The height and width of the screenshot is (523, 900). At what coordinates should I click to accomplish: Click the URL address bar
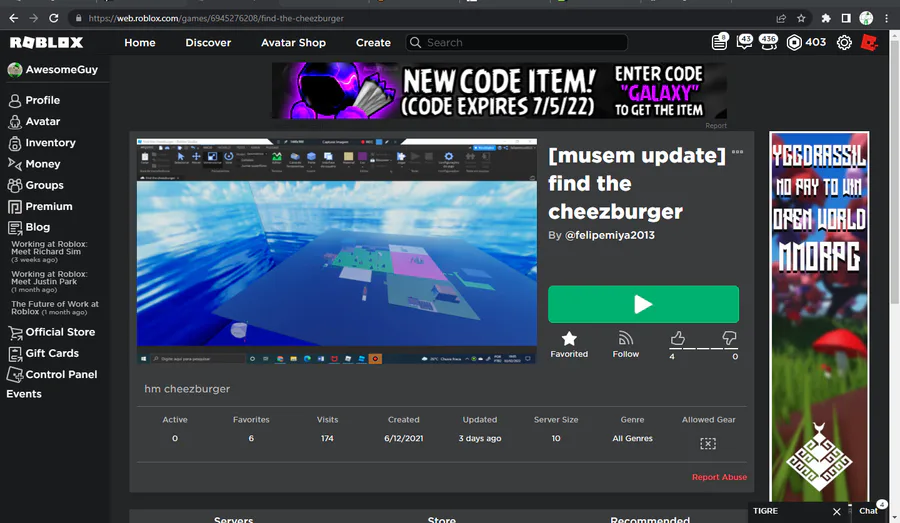(425, 18)
